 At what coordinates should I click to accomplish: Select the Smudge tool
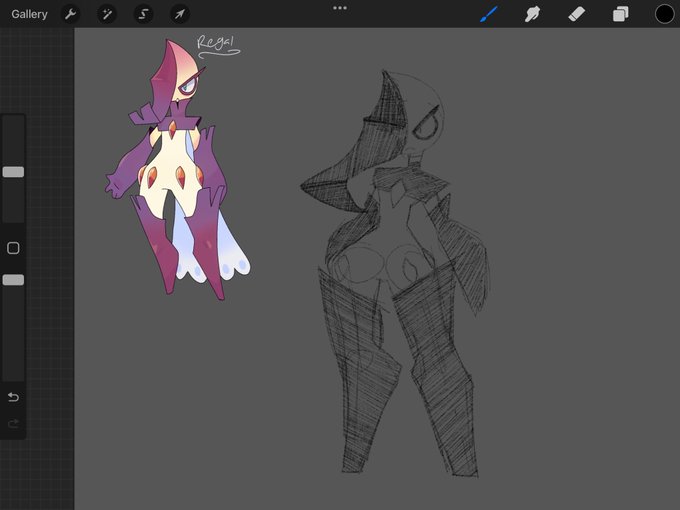coord(532,14)
